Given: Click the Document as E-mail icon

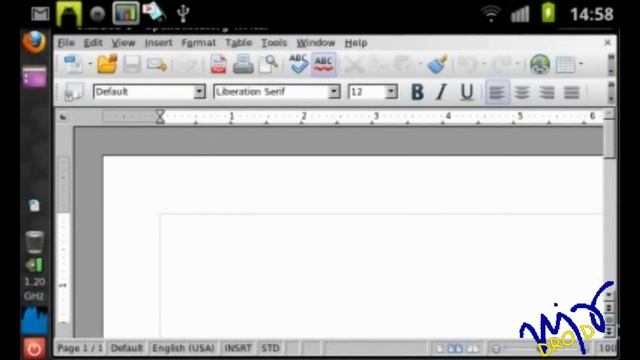Looking at the screenshot, I should (x=157, y=64).
